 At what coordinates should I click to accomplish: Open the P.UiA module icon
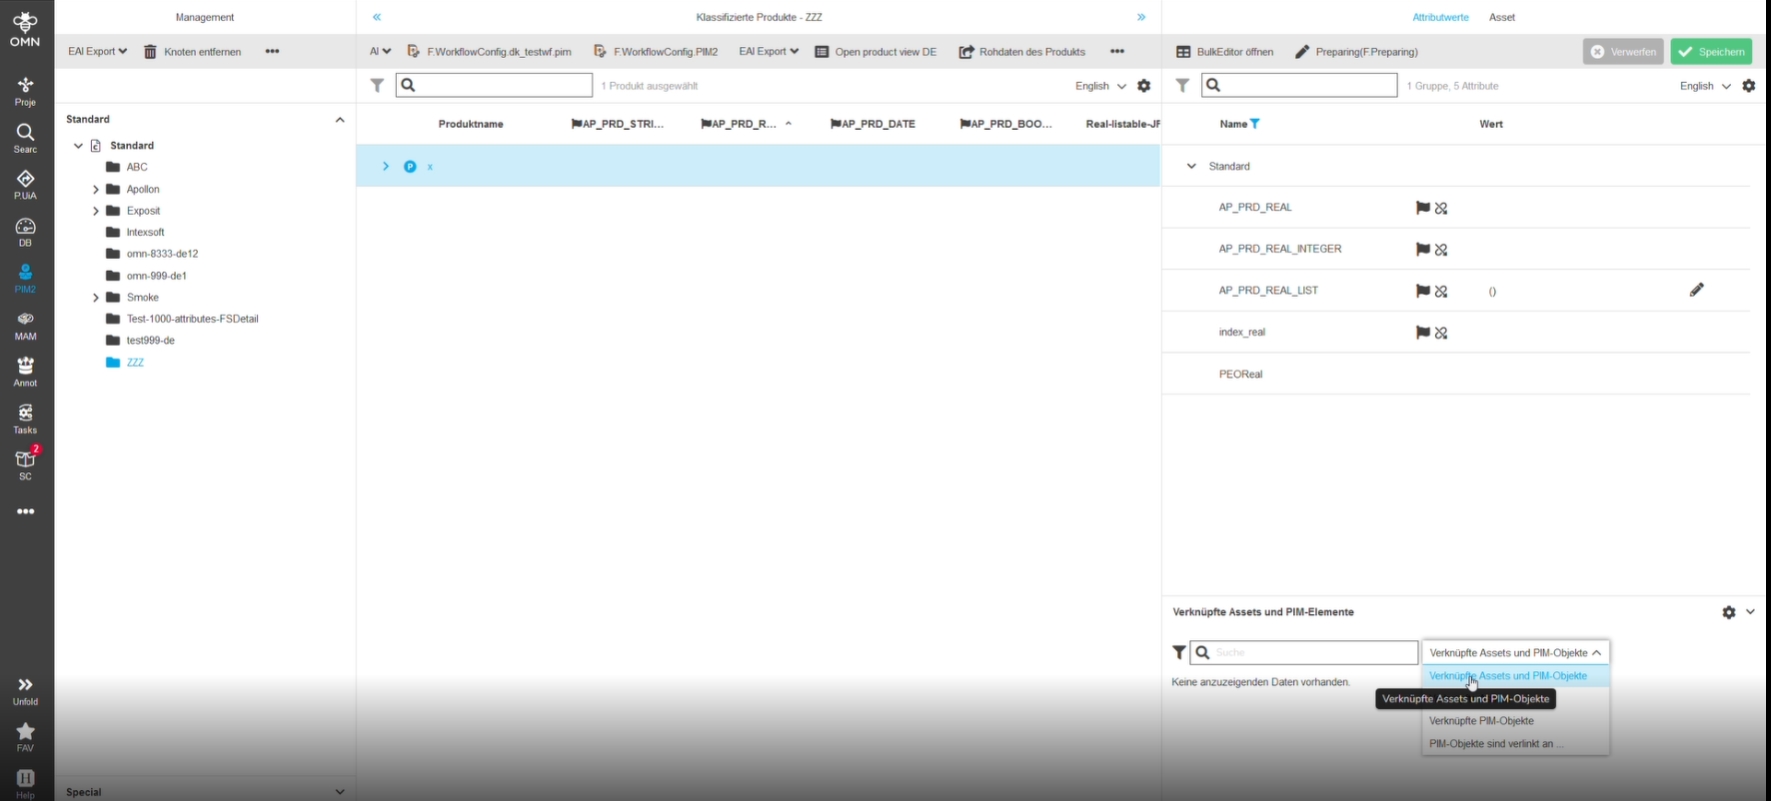pyautogui.click(x=25, y=185)
